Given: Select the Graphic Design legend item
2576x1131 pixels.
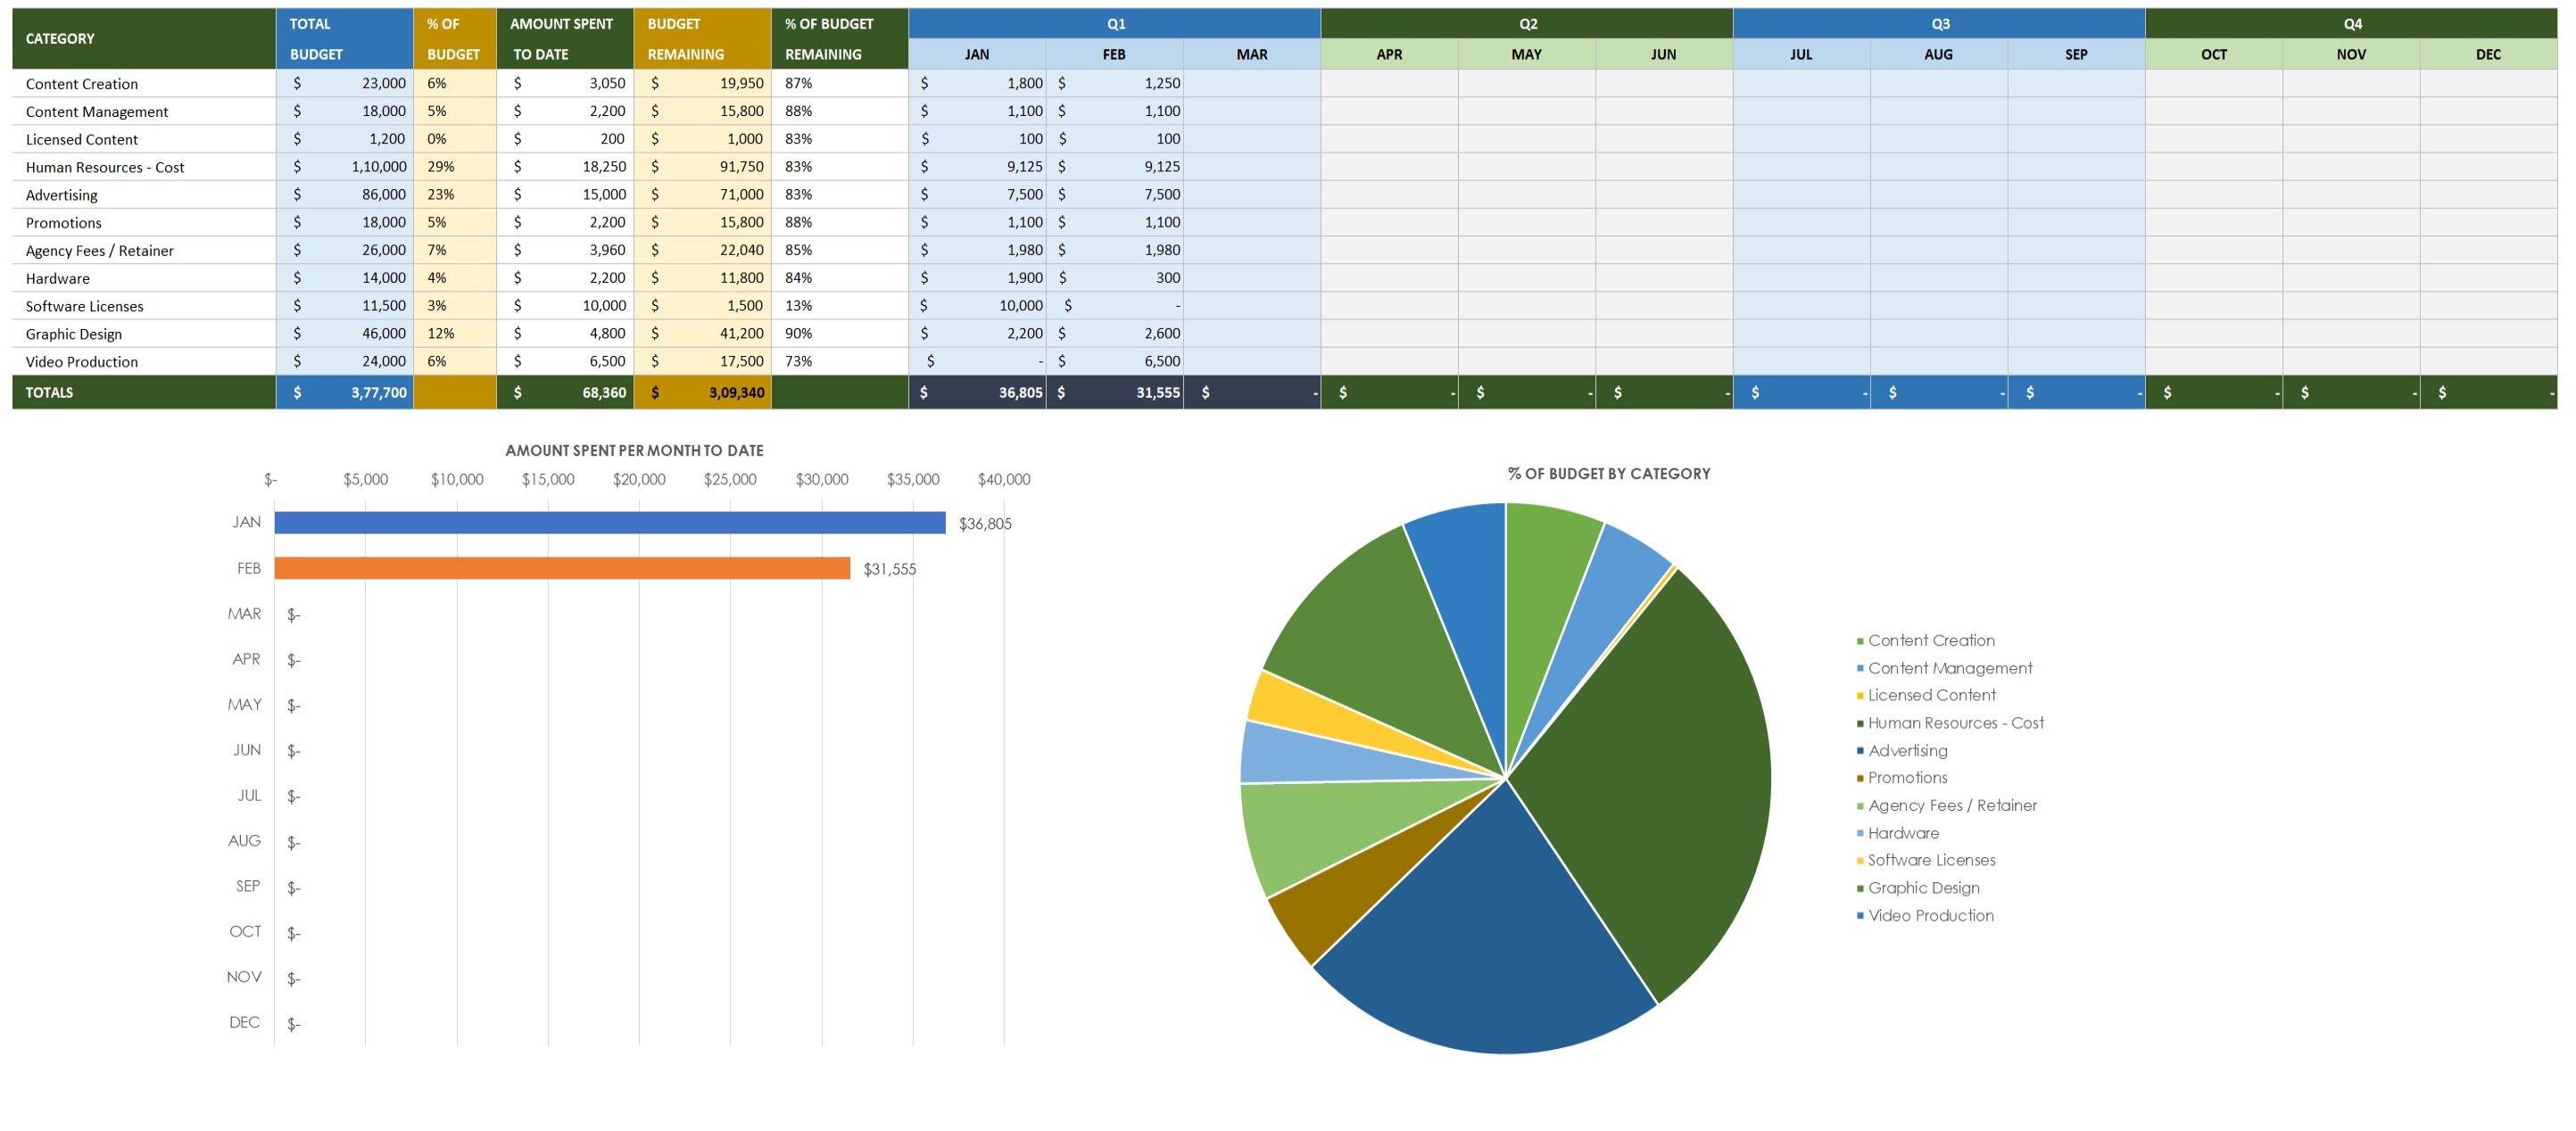Looking at the screenshot, I should 1923,887.
